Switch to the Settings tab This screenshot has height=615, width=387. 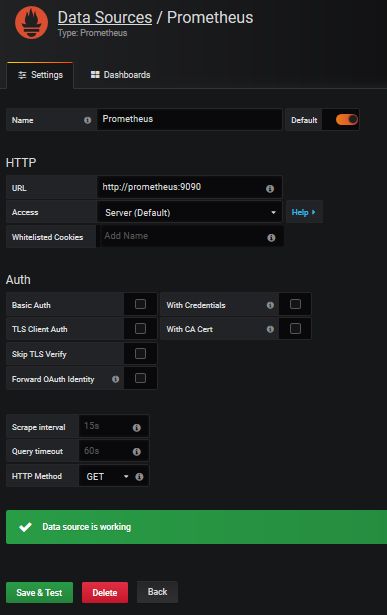[x=40, y=75]
